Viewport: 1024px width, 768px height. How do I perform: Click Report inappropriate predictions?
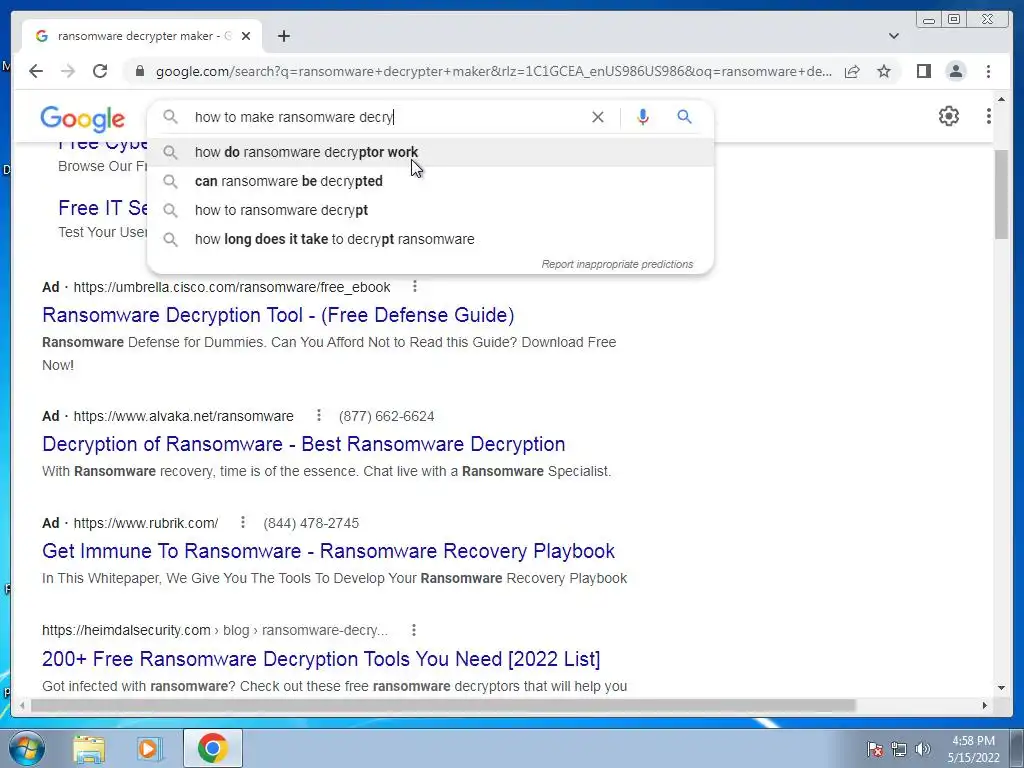617,264
